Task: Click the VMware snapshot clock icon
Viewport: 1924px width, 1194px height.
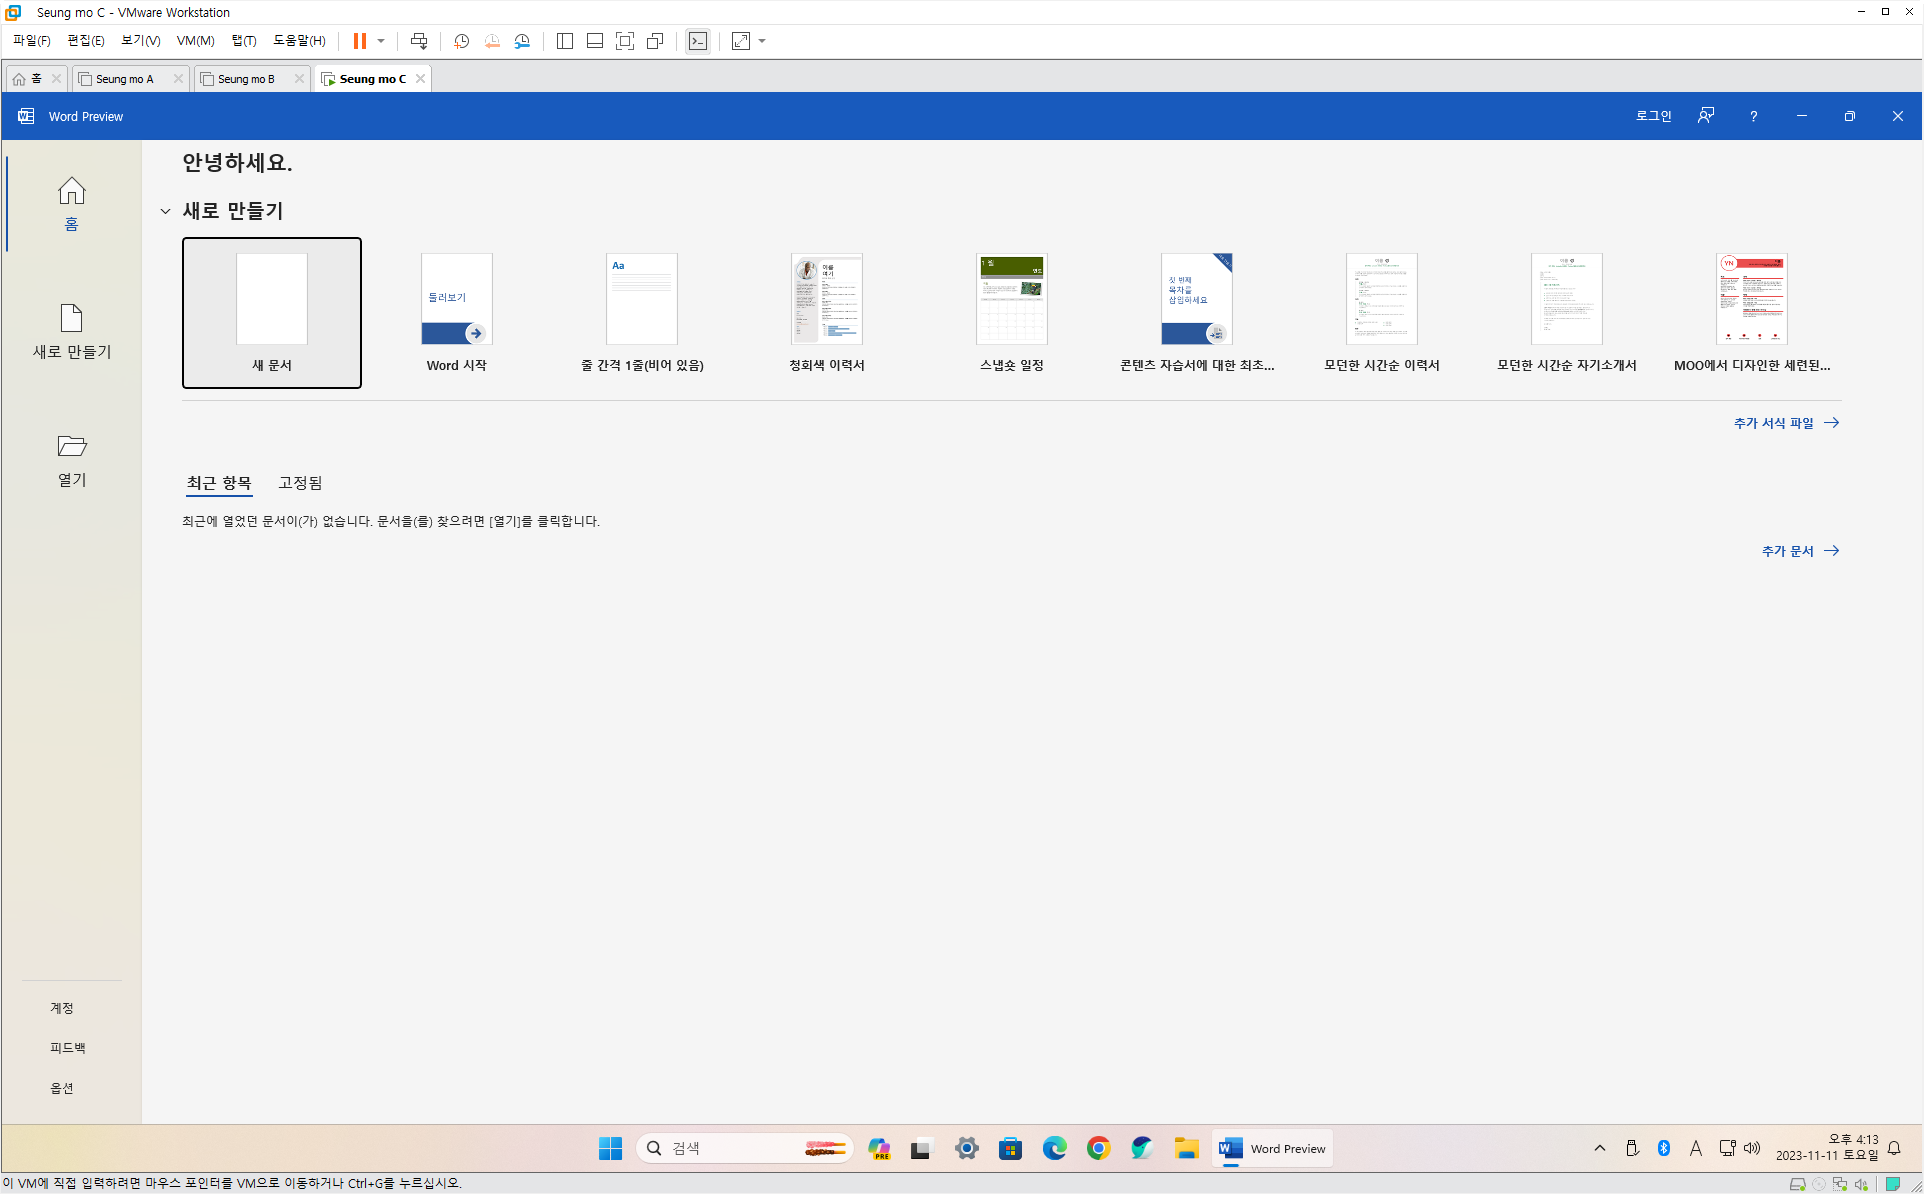Action: pyautogui.click(x=461, y=41)
